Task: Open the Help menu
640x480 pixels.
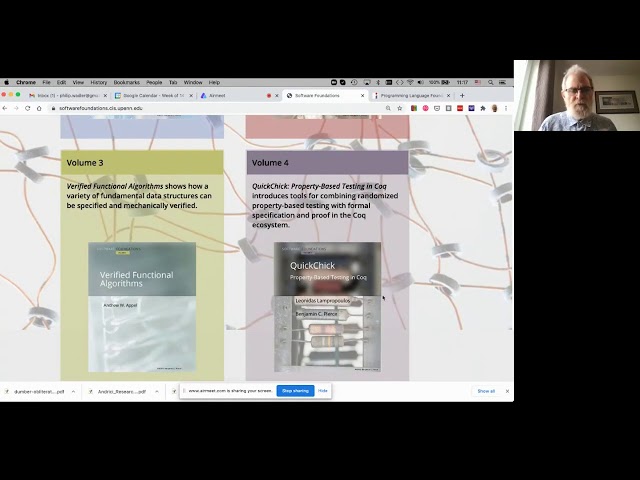Action: coord(214,82)
